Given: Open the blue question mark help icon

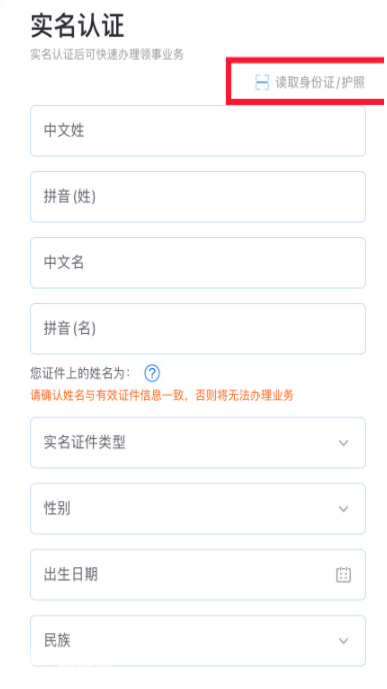Looking at the screenshot, I should click(x=152, y=374).
